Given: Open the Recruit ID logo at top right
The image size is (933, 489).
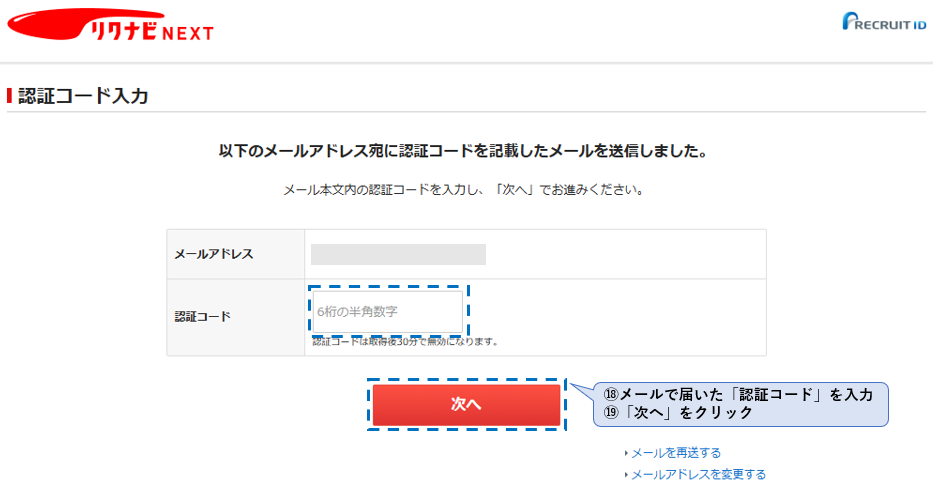Looking at the screenshot, I should tap(884, 21).
